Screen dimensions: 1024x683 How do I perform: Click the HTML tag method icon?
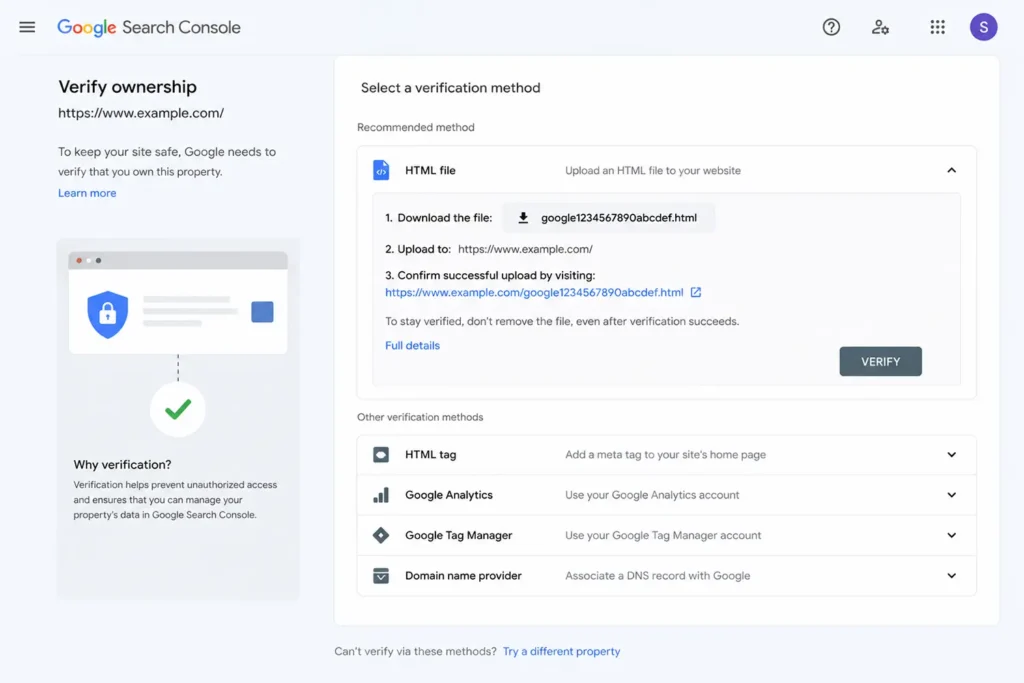[381, 454]
